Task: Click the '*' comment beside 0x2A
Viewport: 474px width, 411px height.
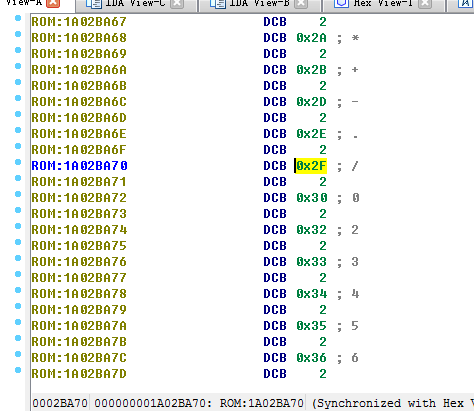Action: (x=355, y=38)
